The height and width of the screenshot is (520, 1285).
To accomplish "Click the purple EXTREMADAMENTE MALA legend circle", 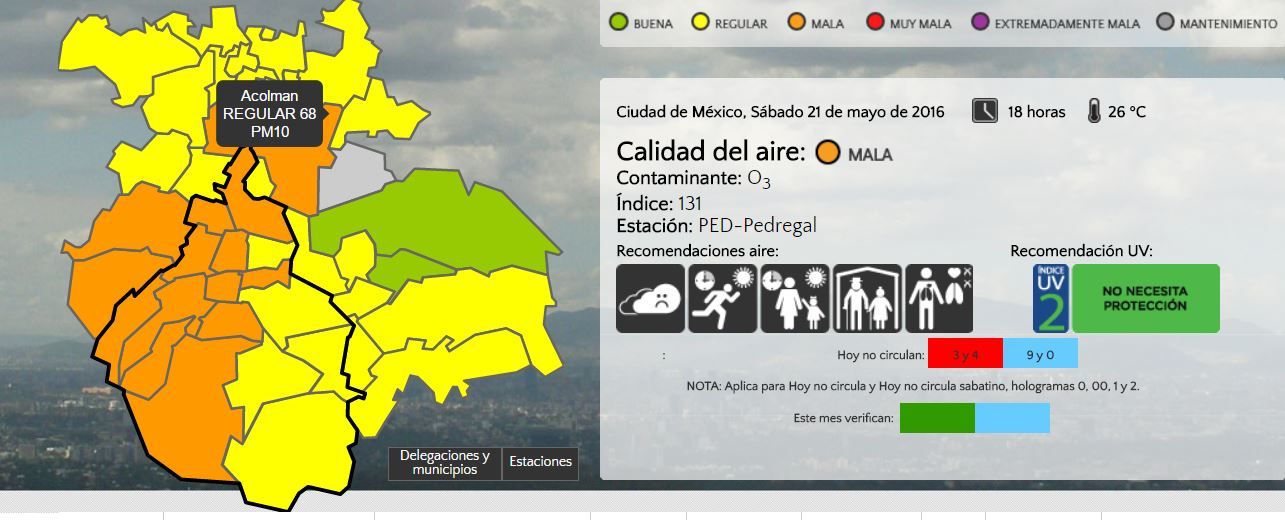I will 977,22.
